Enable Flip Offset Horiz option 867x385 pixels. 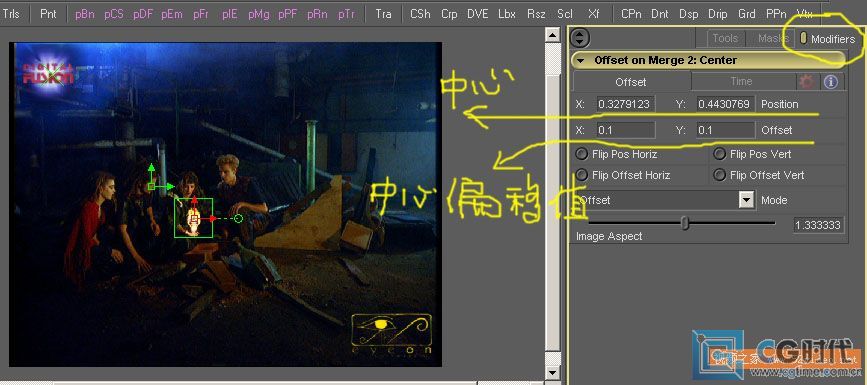pos(582,175)
